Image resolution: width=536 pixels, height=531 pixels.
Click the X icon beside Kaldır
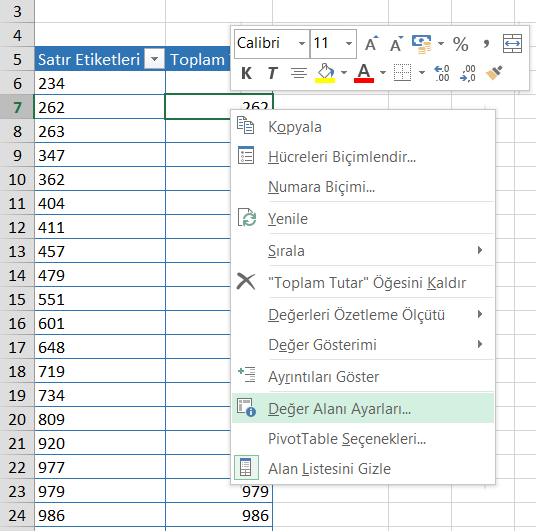(x=246, y=282)
